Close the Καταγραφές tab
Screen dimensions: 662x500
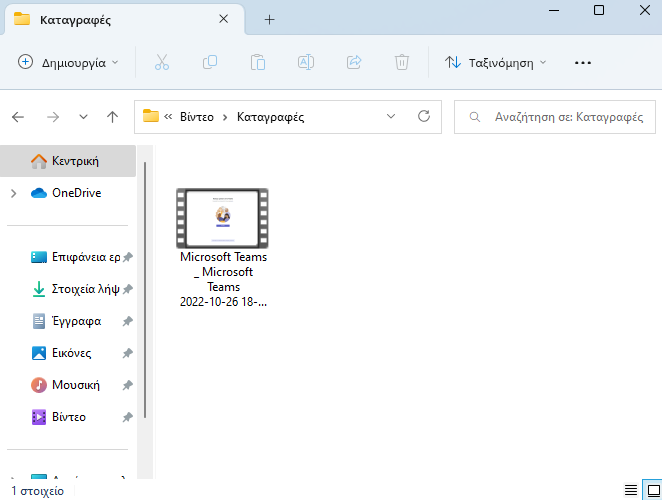224,19
